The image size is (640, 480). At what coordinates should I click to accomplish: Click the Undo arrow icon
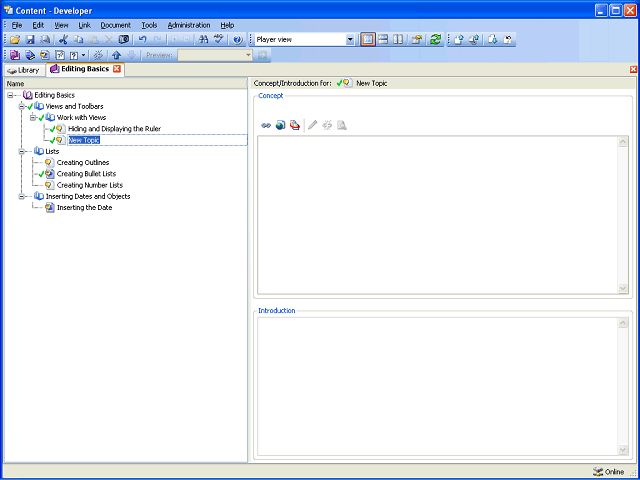click(x=142, y=40)
